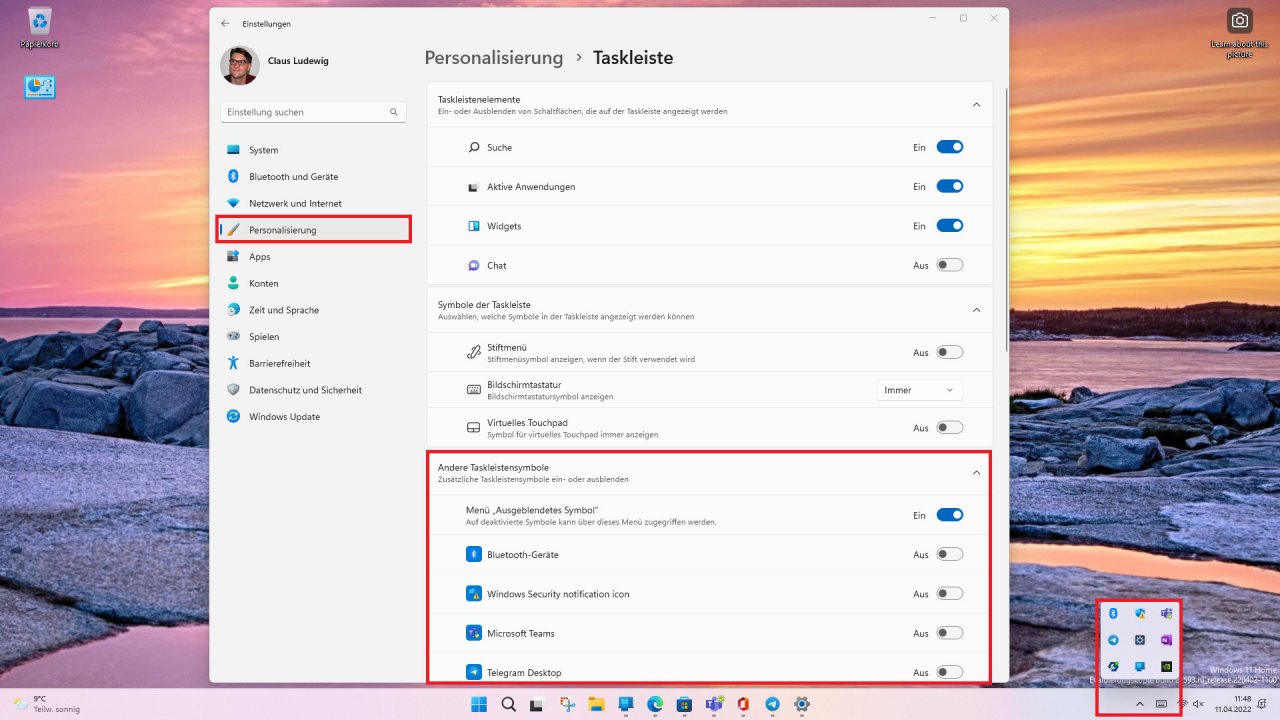The width and height of the screenshot is (1280, 720).
Task: Go to Netzwerk und Internet
Action: pyautogui.click(x=314, y=203)
